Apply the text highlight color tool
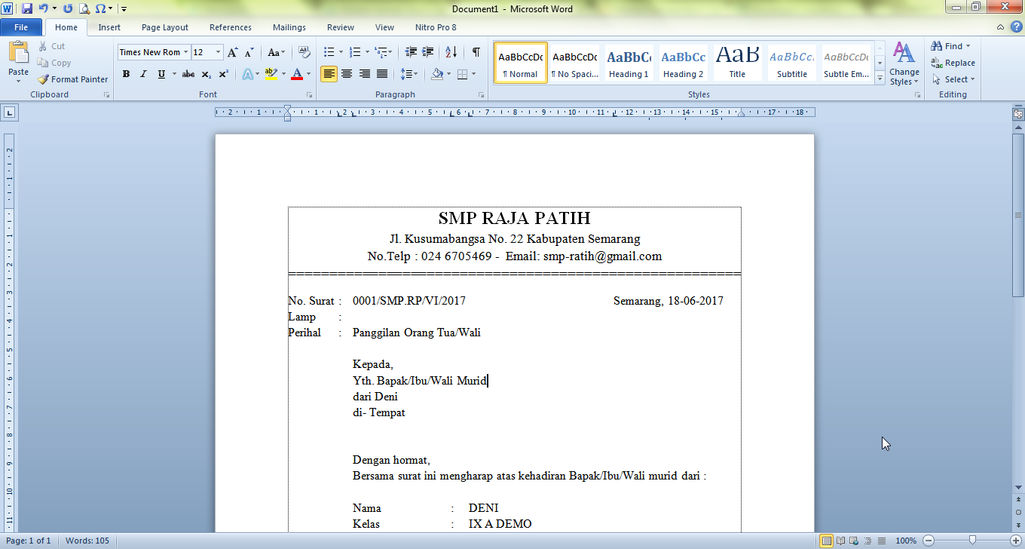Screen dimensions: 1025x549 pos(271,74)
